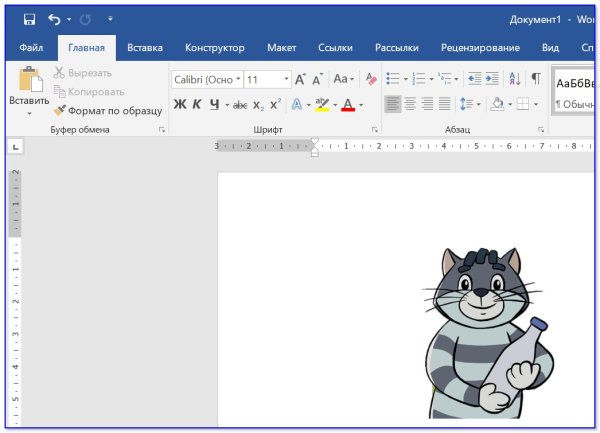Toggle Bold (Ж) formatting

point(180,104)
